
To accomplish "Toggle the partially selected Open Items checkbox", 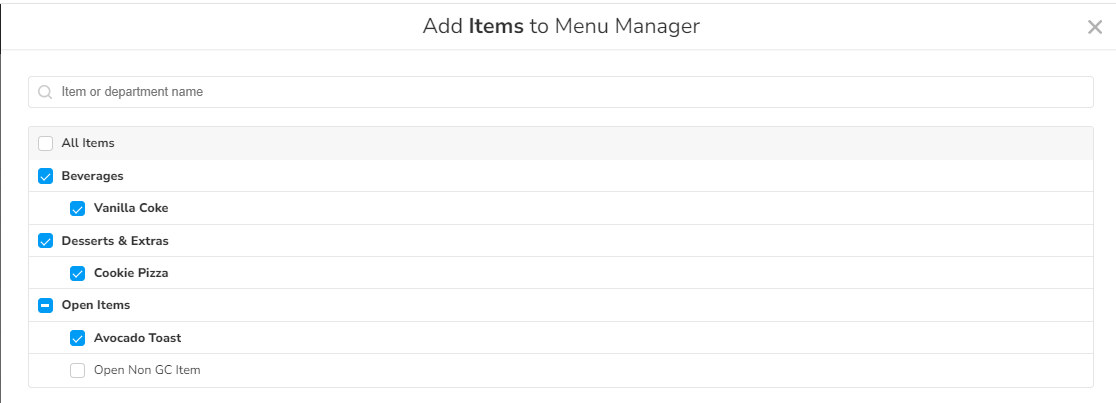I will point(46,305).
